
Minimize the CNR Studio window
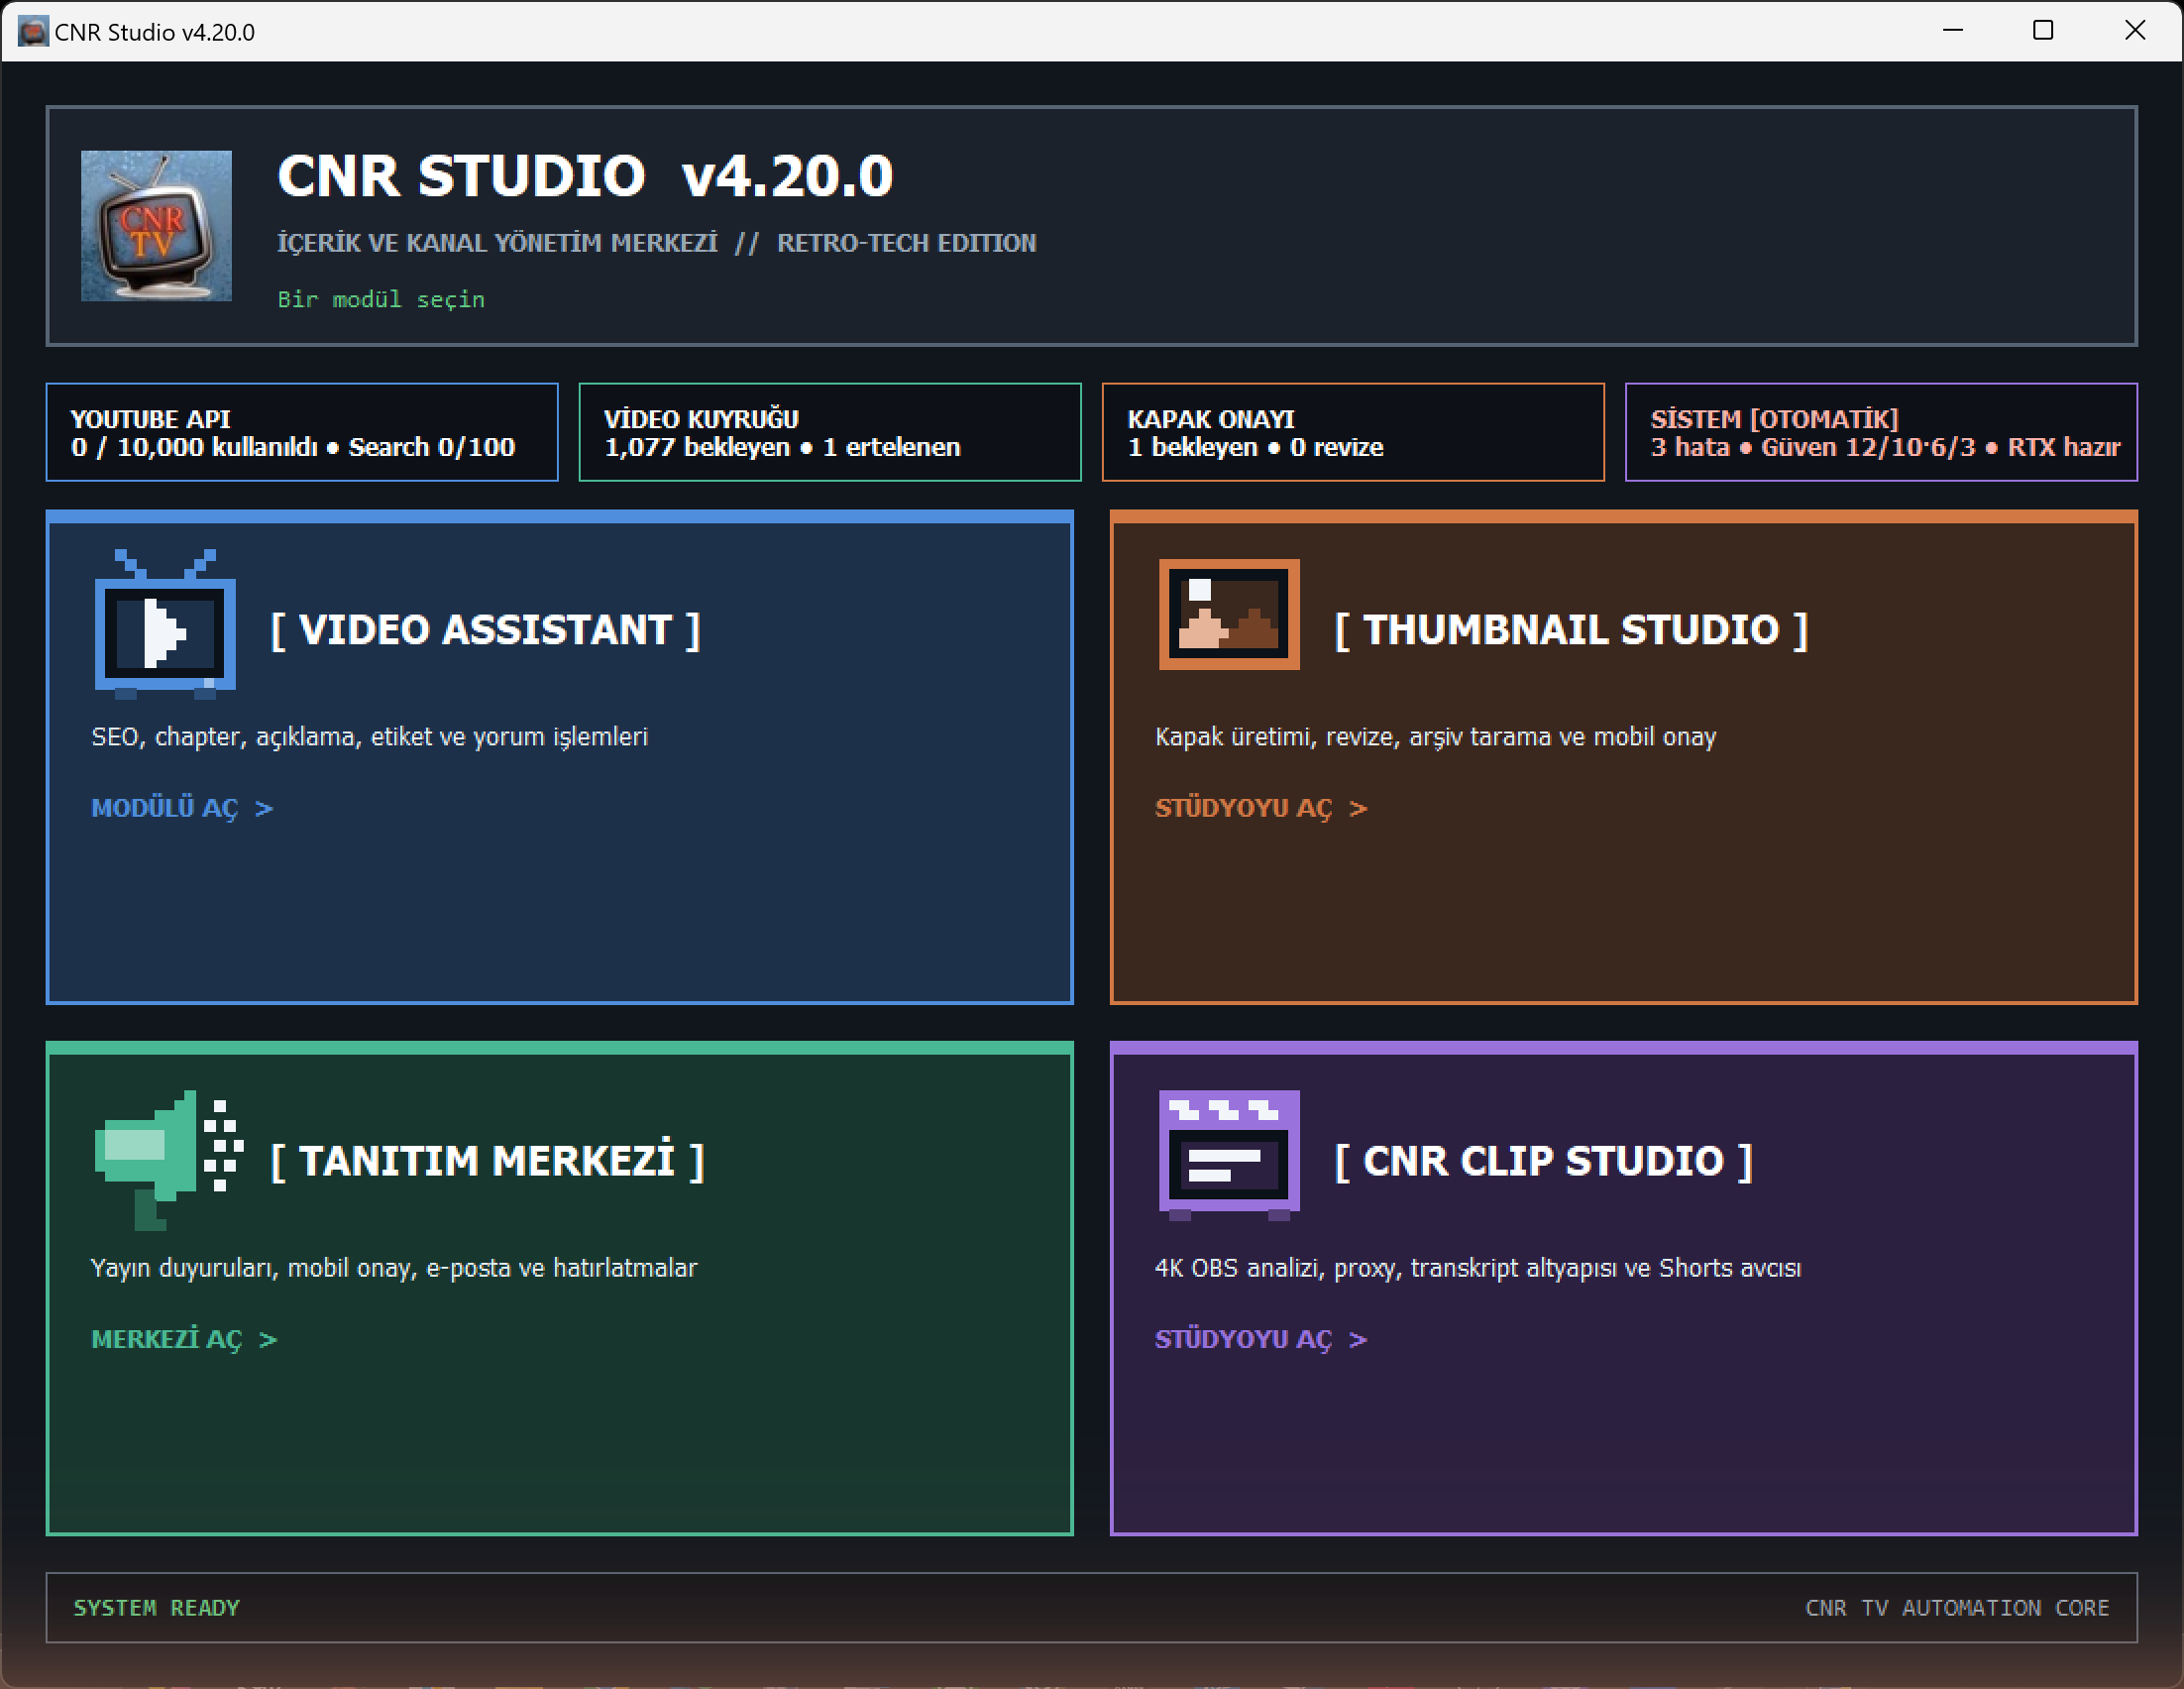pyautogui.click(x=1953, y=31)
